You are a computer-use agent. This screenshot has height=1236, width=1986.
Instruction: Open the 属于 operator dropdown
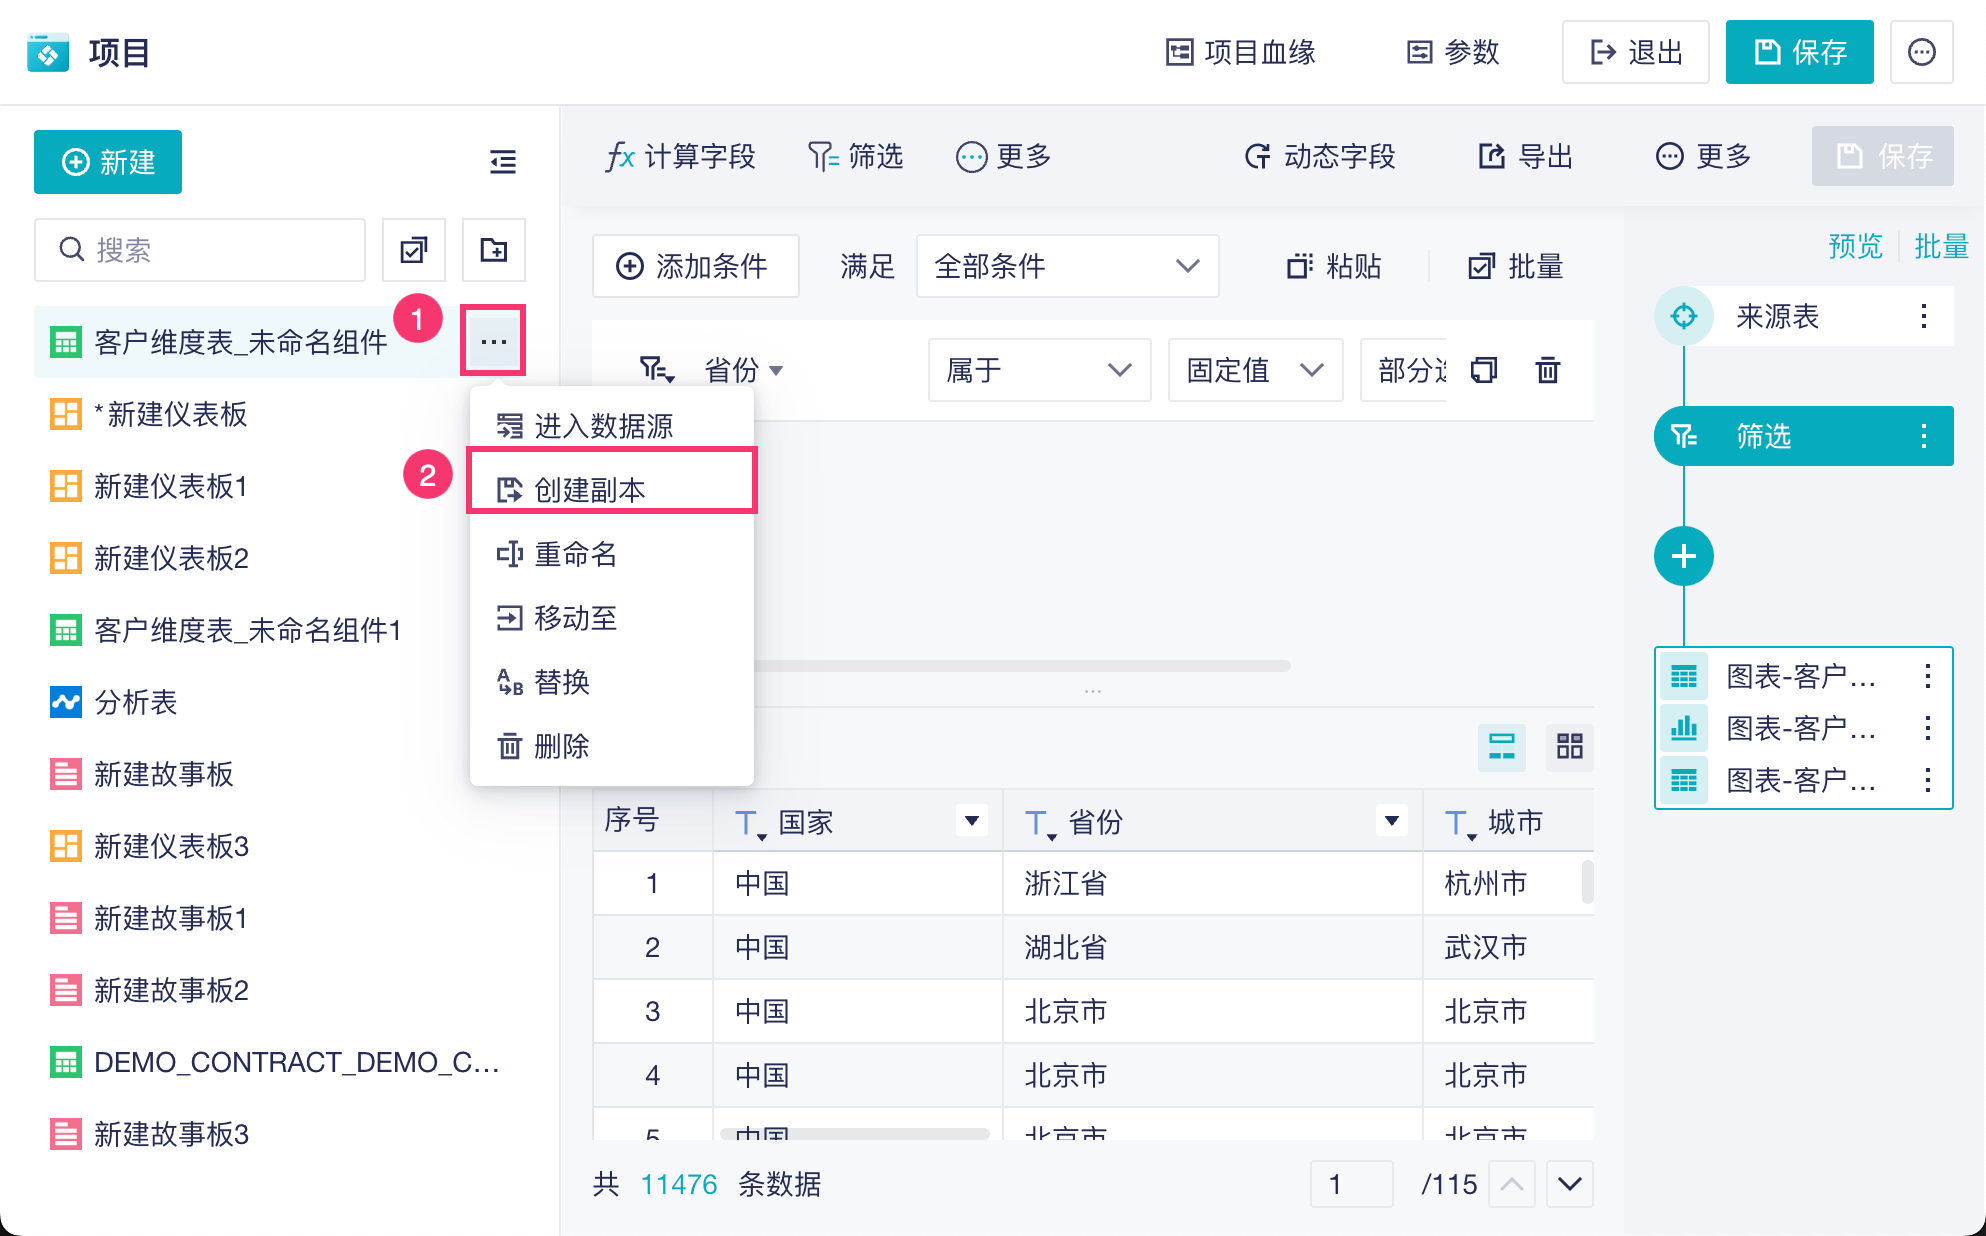click(x=1038, y=370)
